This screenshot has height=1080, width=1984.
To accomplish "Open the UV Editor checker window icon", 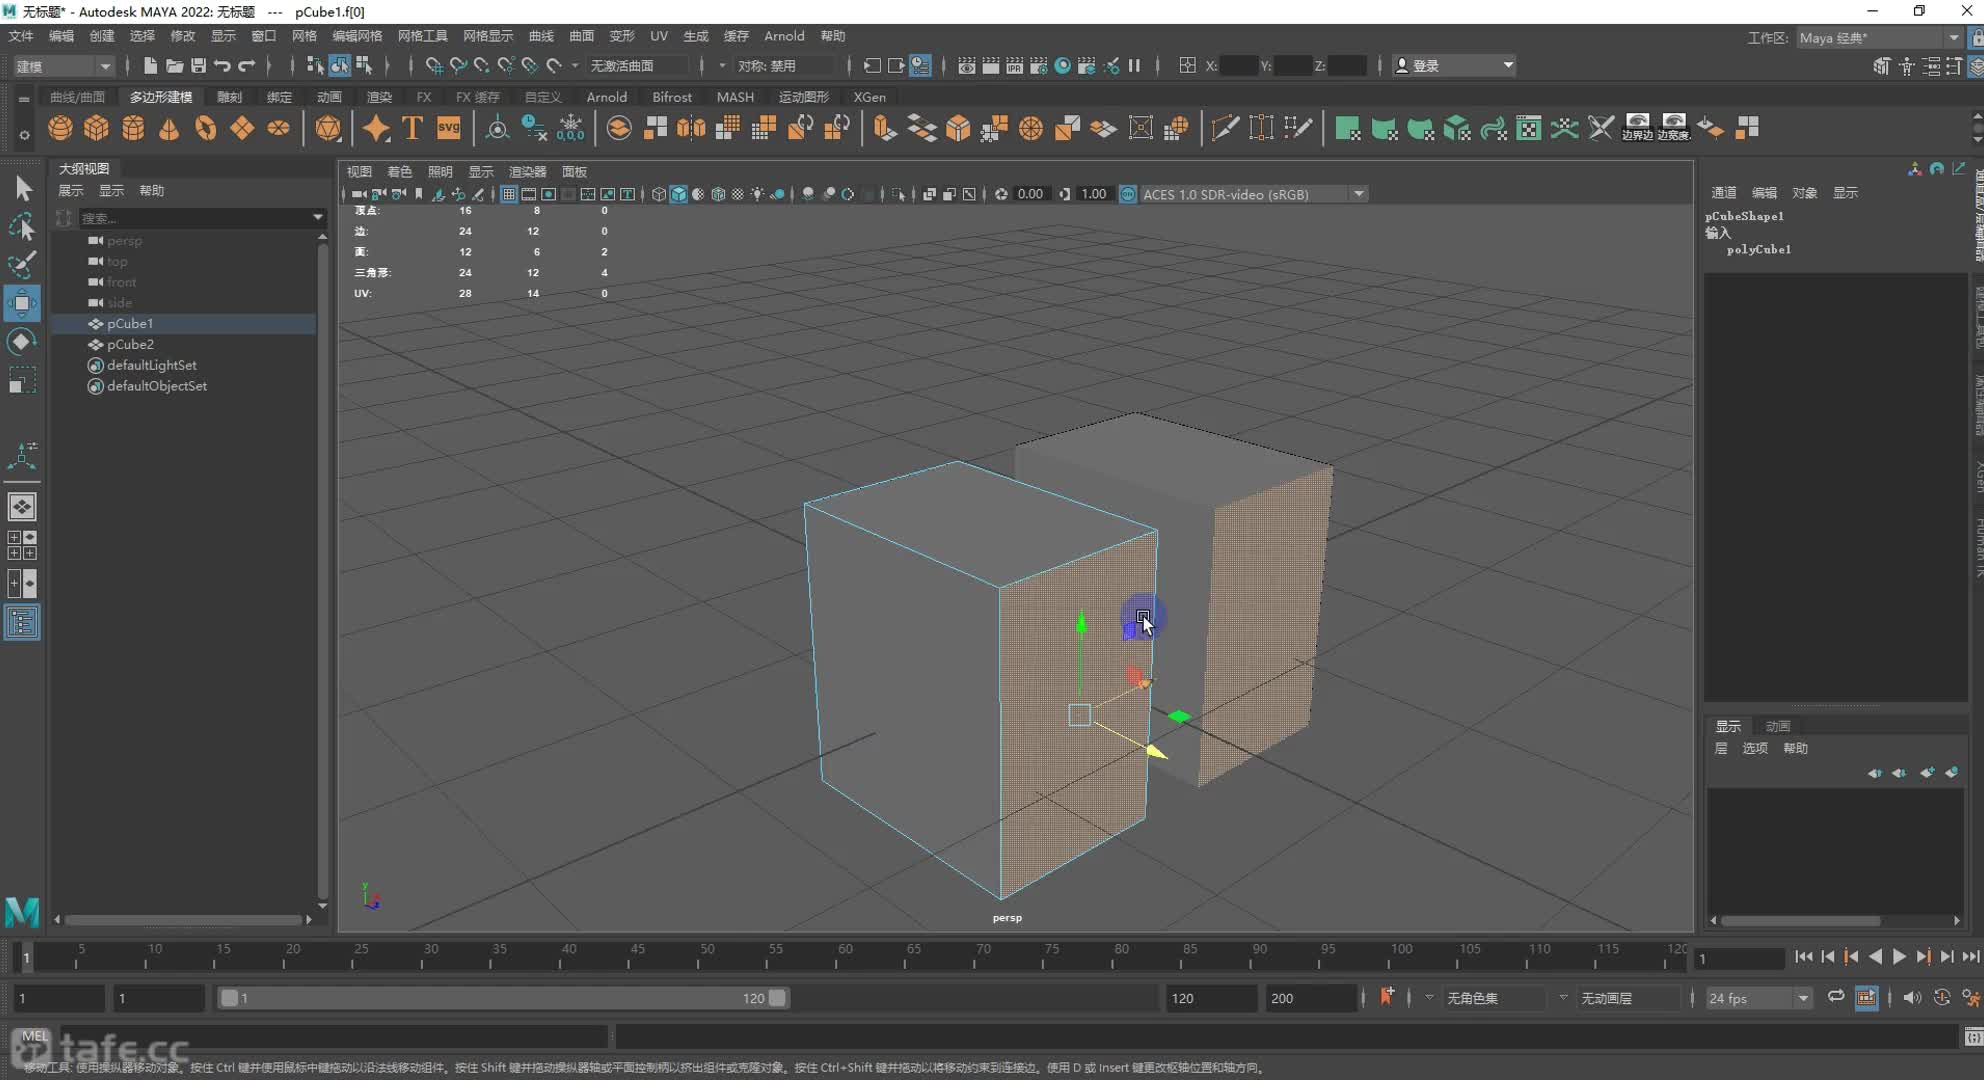I will [x=1528, y=128].
